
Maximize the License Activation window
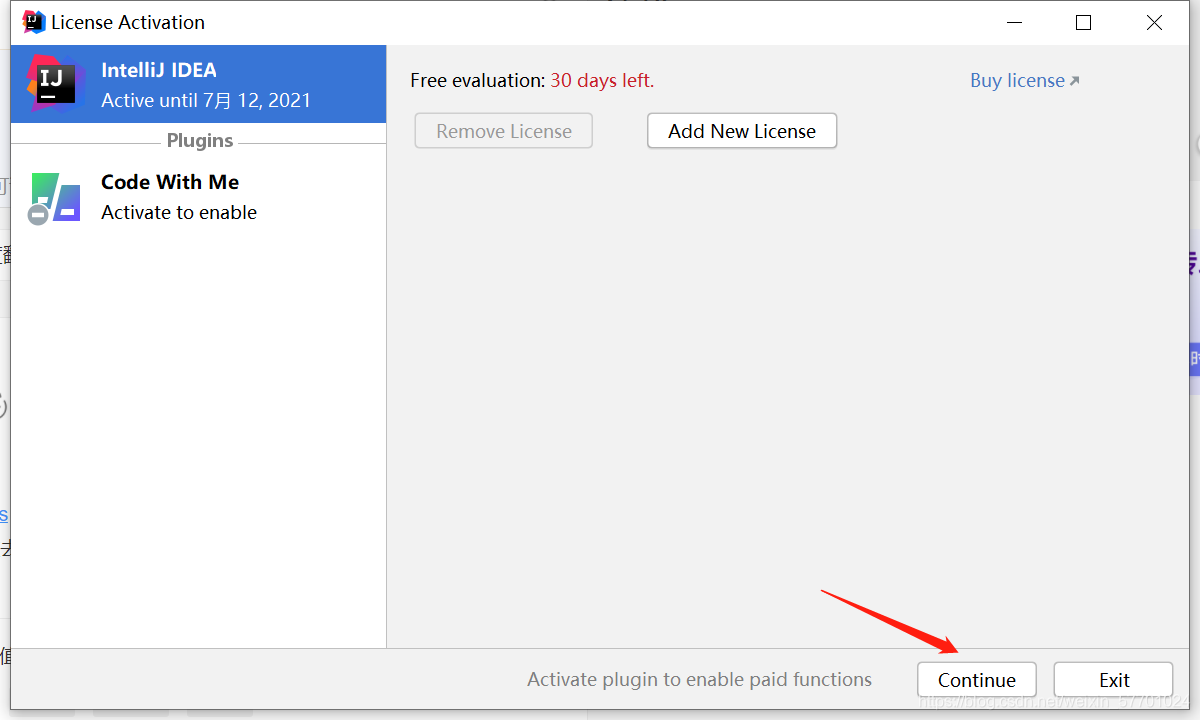coord(1083,22)
